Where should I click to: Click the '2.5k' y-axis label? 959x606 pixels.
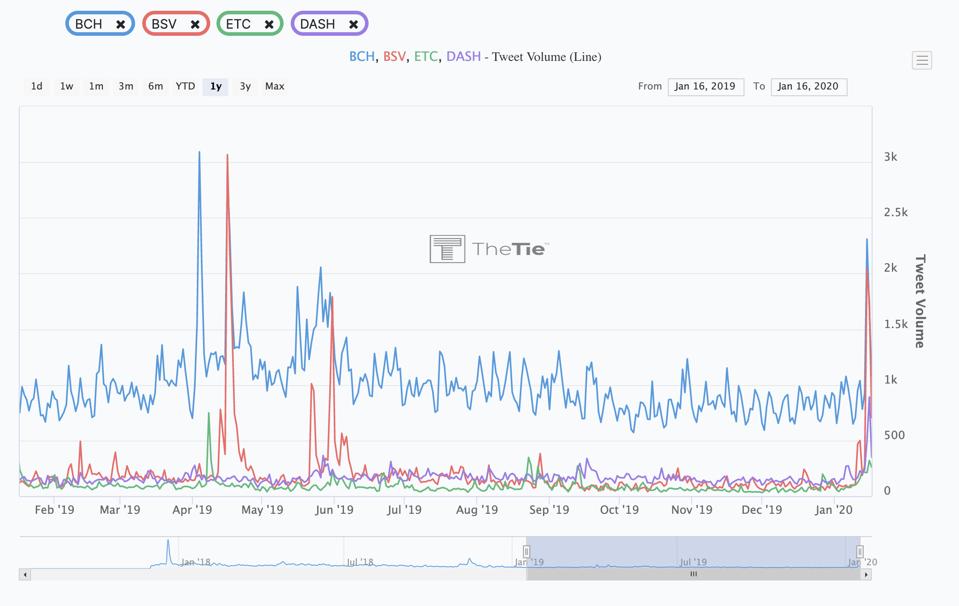point(895,212)
